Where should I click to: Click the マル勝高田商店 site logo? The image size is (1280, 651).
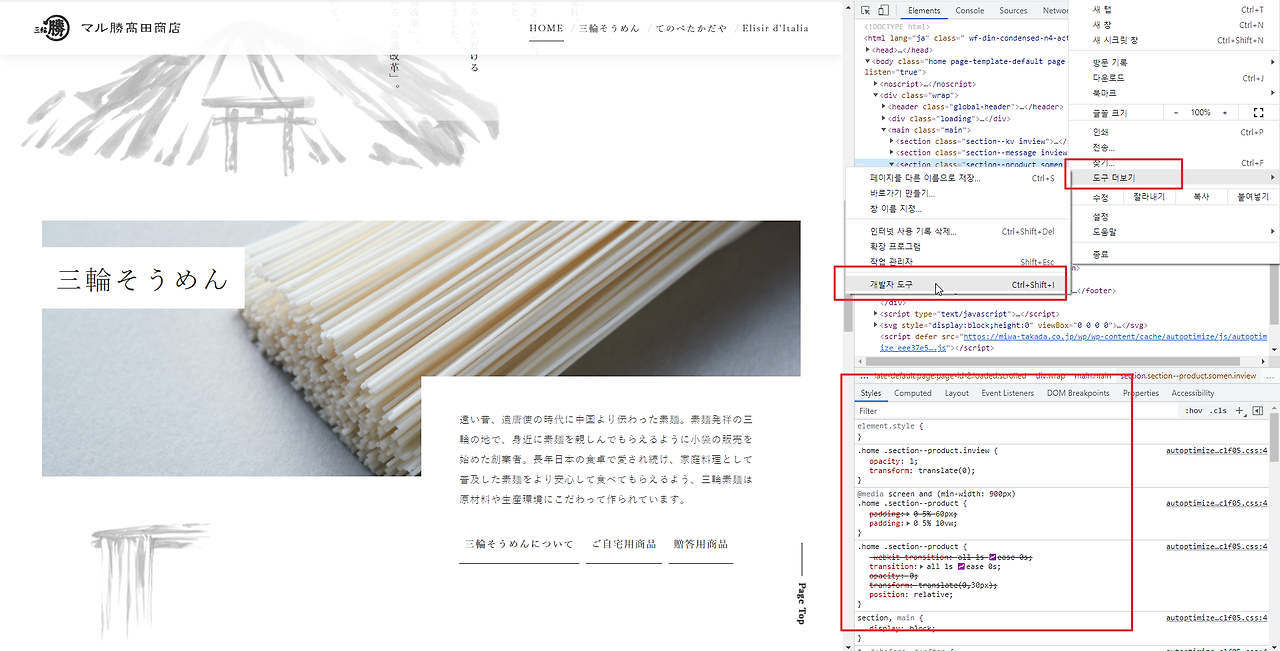click(107, 28)
